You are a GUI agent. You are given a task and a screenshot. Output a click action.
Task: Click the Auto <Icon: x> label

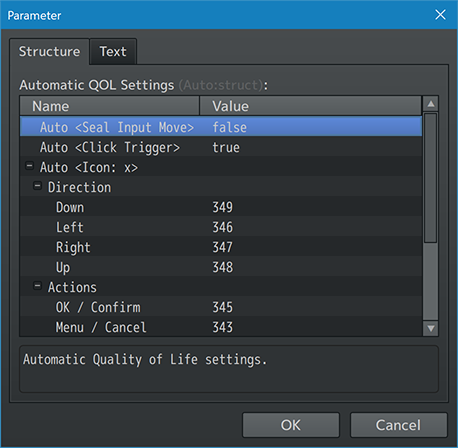pos(89,167)
